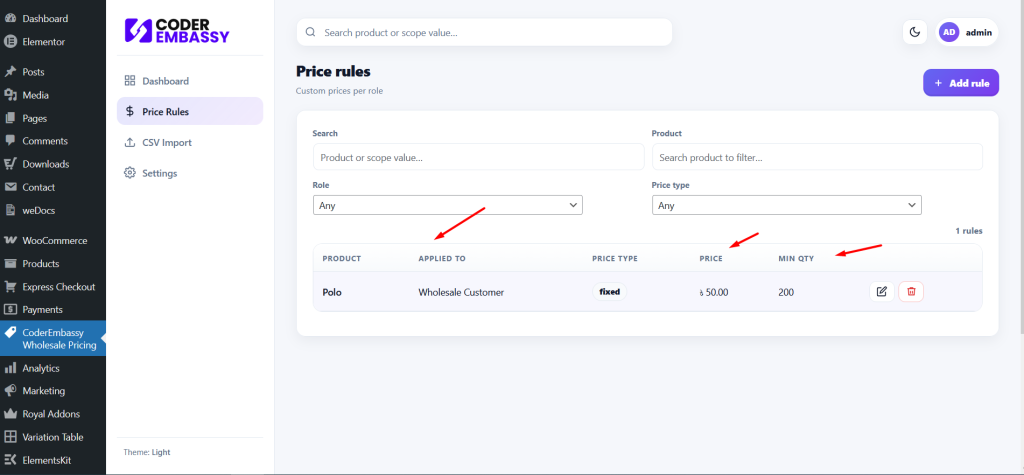Open the plugin Settings gear icon
This screenshot has height=475, width=1024.
pos(130,173)
